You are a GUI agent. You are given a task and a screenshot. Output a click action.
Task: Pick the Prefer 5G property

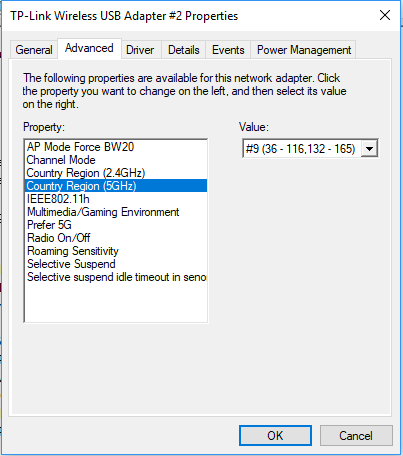[116, 225]
